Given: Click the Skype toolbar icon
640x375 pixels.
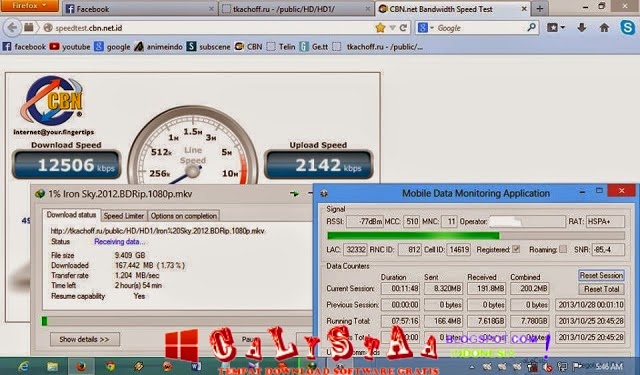Looking at the screenshot, I should point(627,27).
